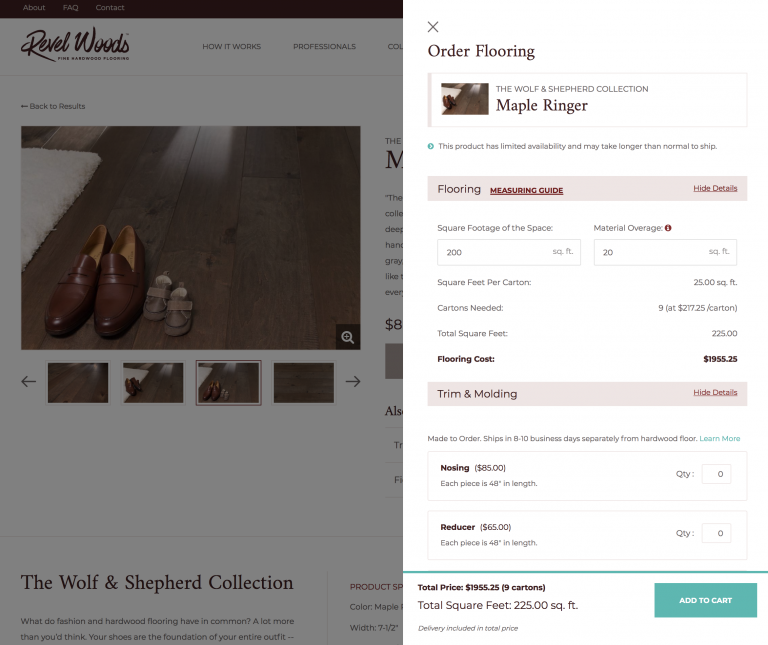Select the highlighted shoes thumbnail
The image size is (768, 645).
[x=229, y=383]
